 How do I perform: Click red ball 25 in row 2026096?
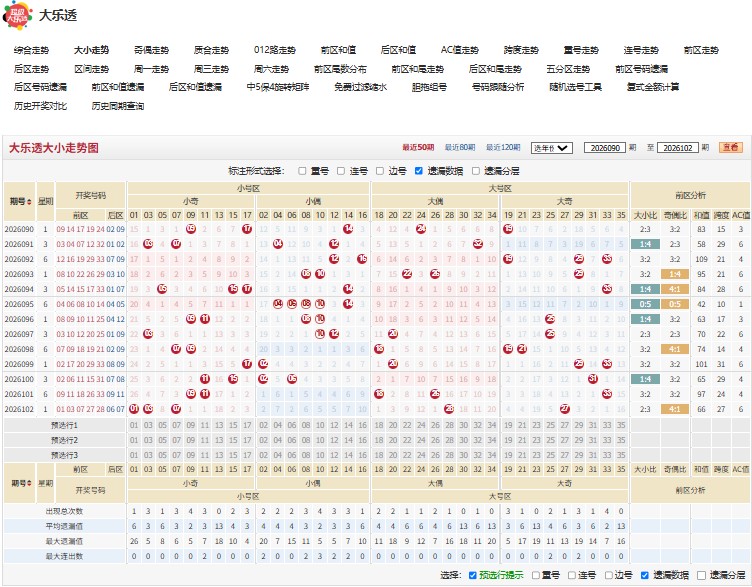550,319
